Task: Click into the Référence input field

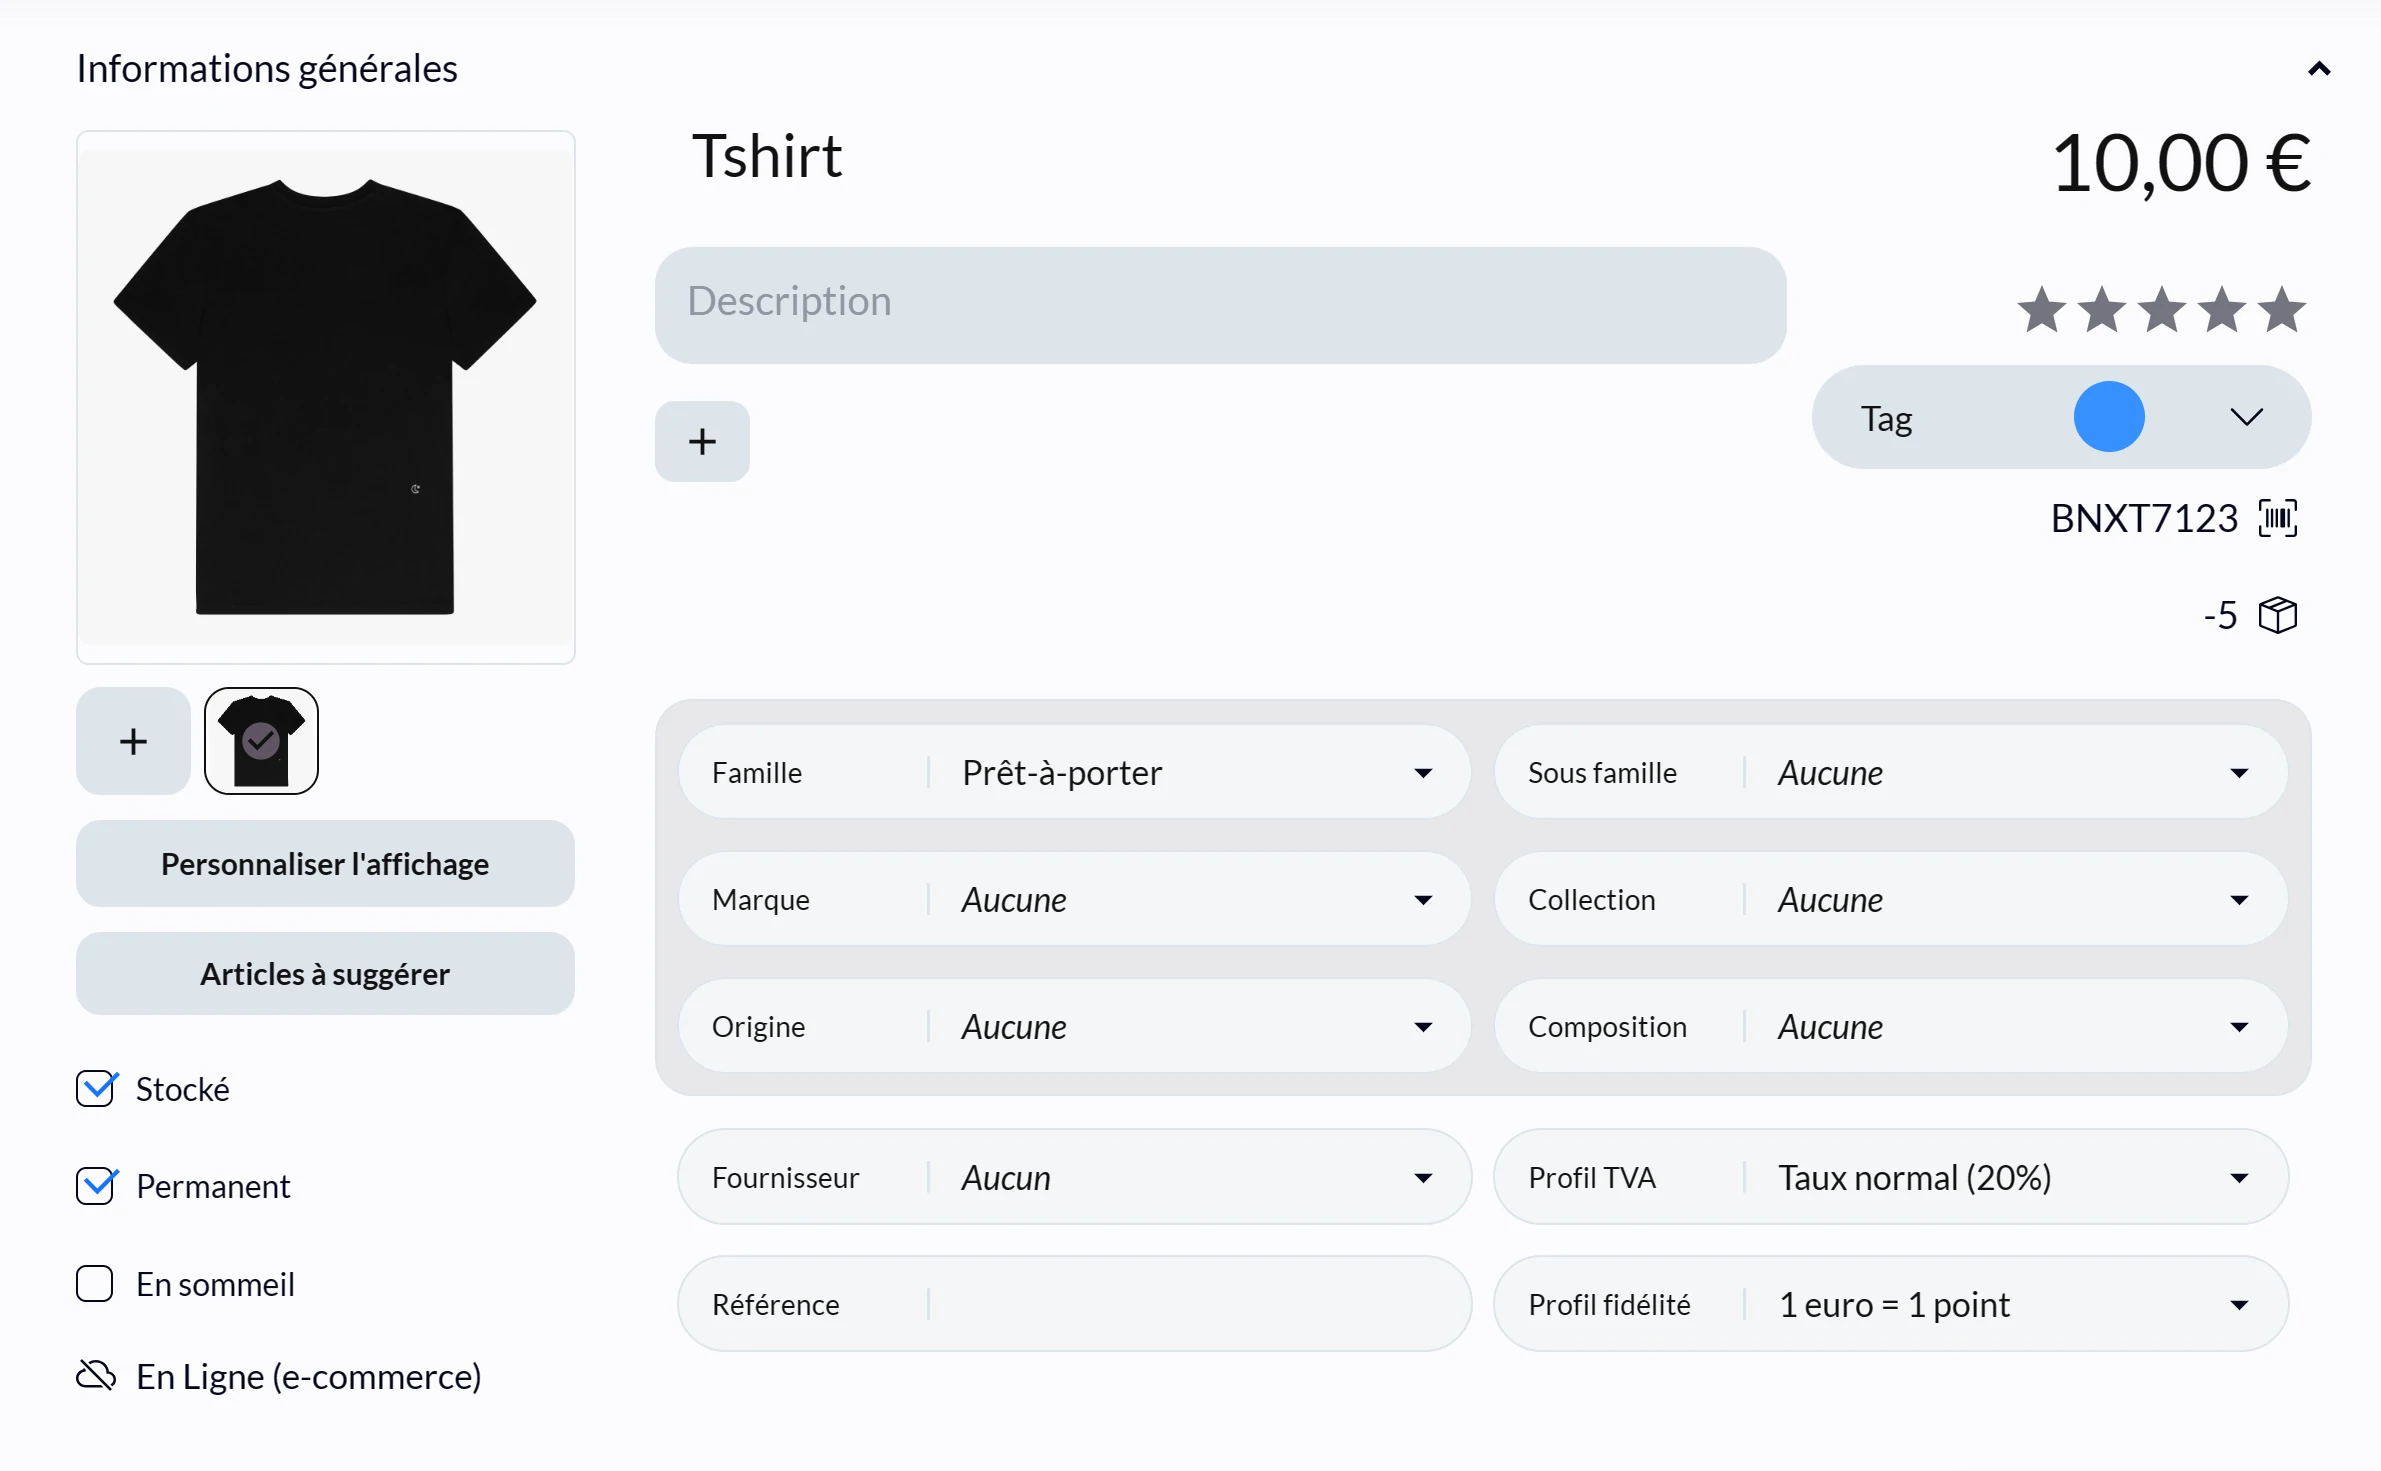Action: (x=1074, y=1304)
